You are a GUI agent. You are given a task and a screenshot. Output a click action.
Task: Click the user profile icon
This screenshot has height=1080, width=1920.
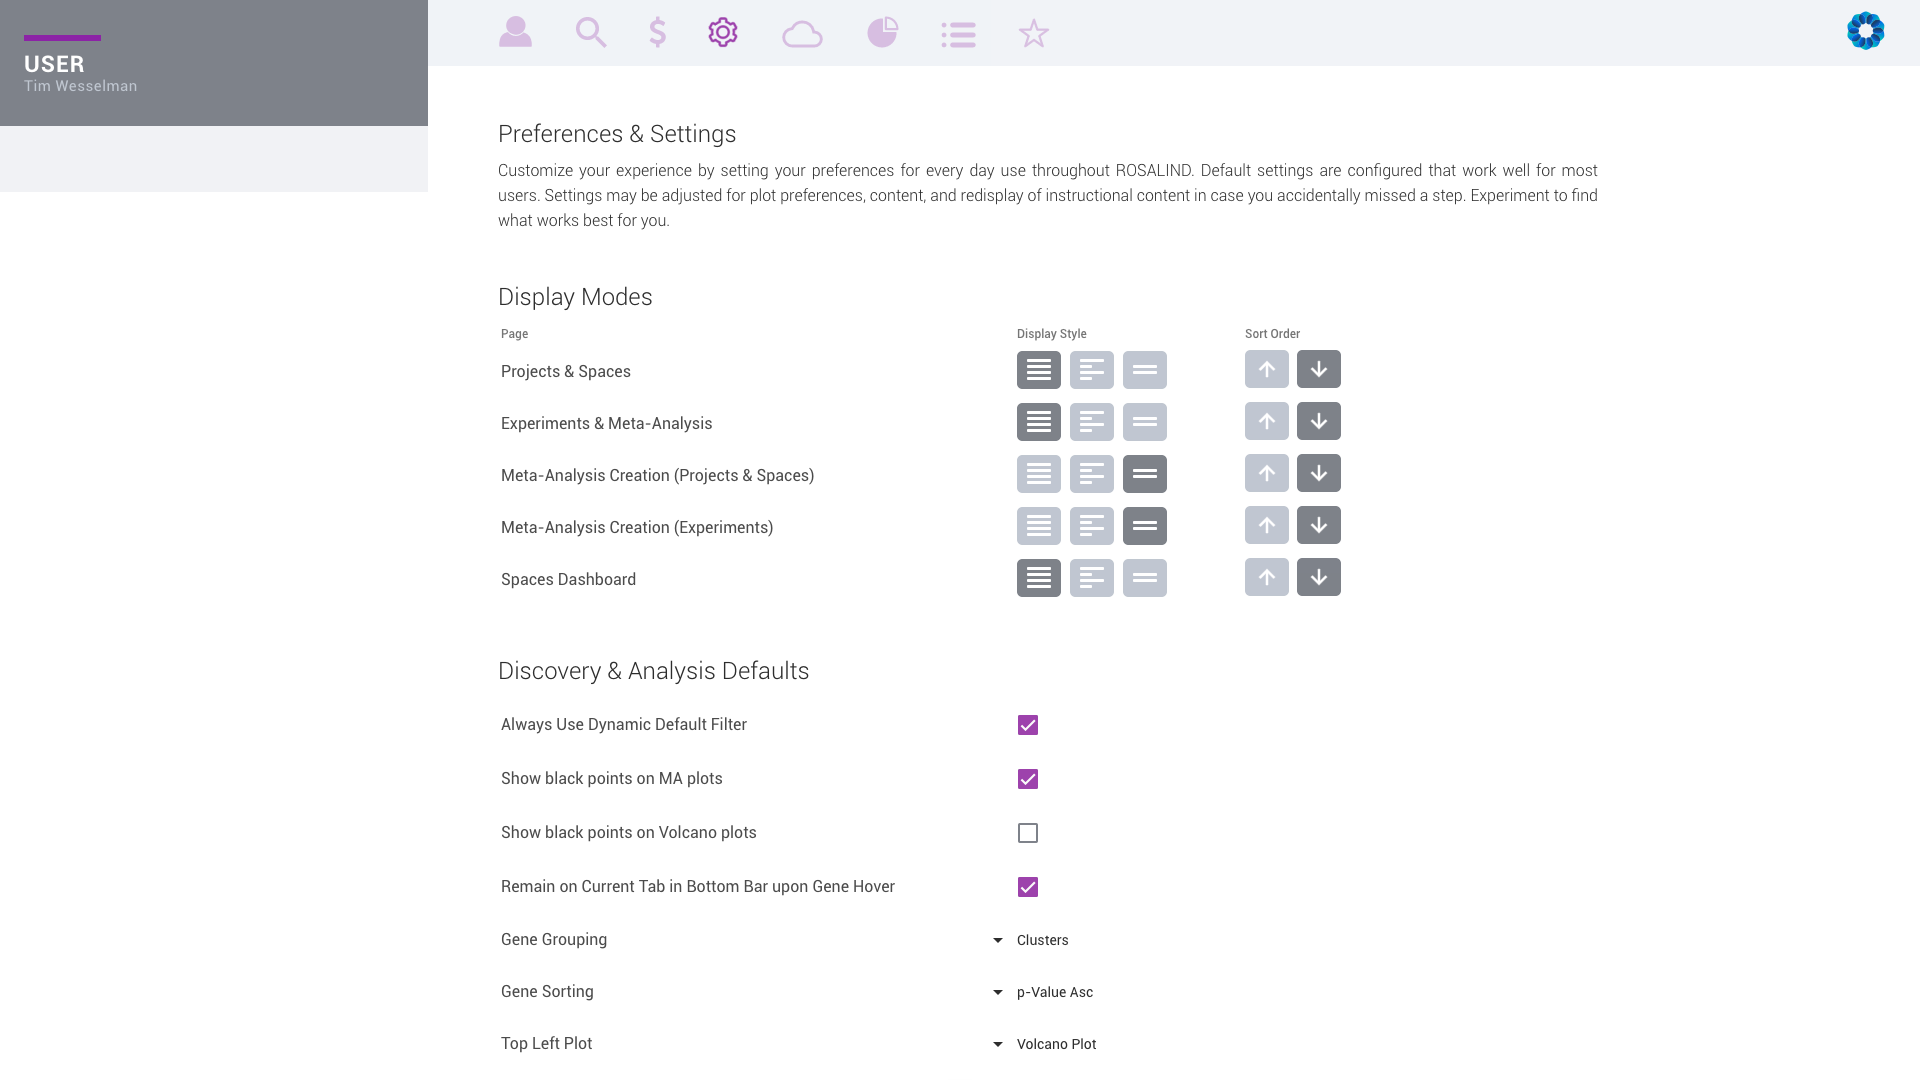pos(514,33)
